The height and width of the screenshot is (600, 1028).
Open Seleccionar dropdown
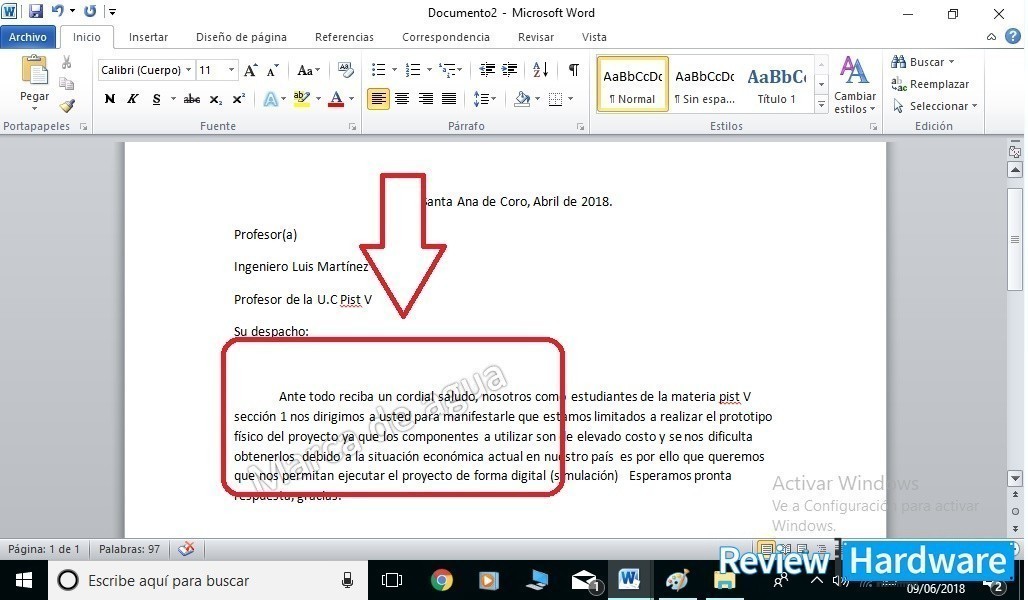[x=934, y=106]
